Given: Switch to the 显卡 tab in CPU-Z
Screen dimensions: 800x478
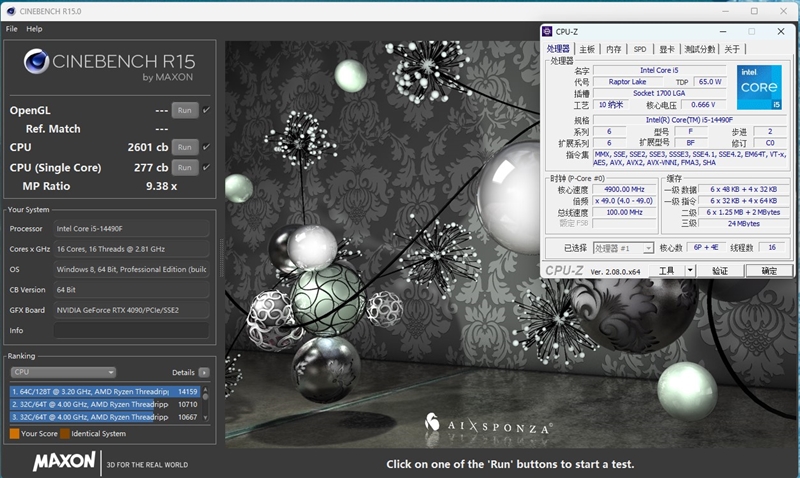Looking at the screenshot, I should coord(667,49).
